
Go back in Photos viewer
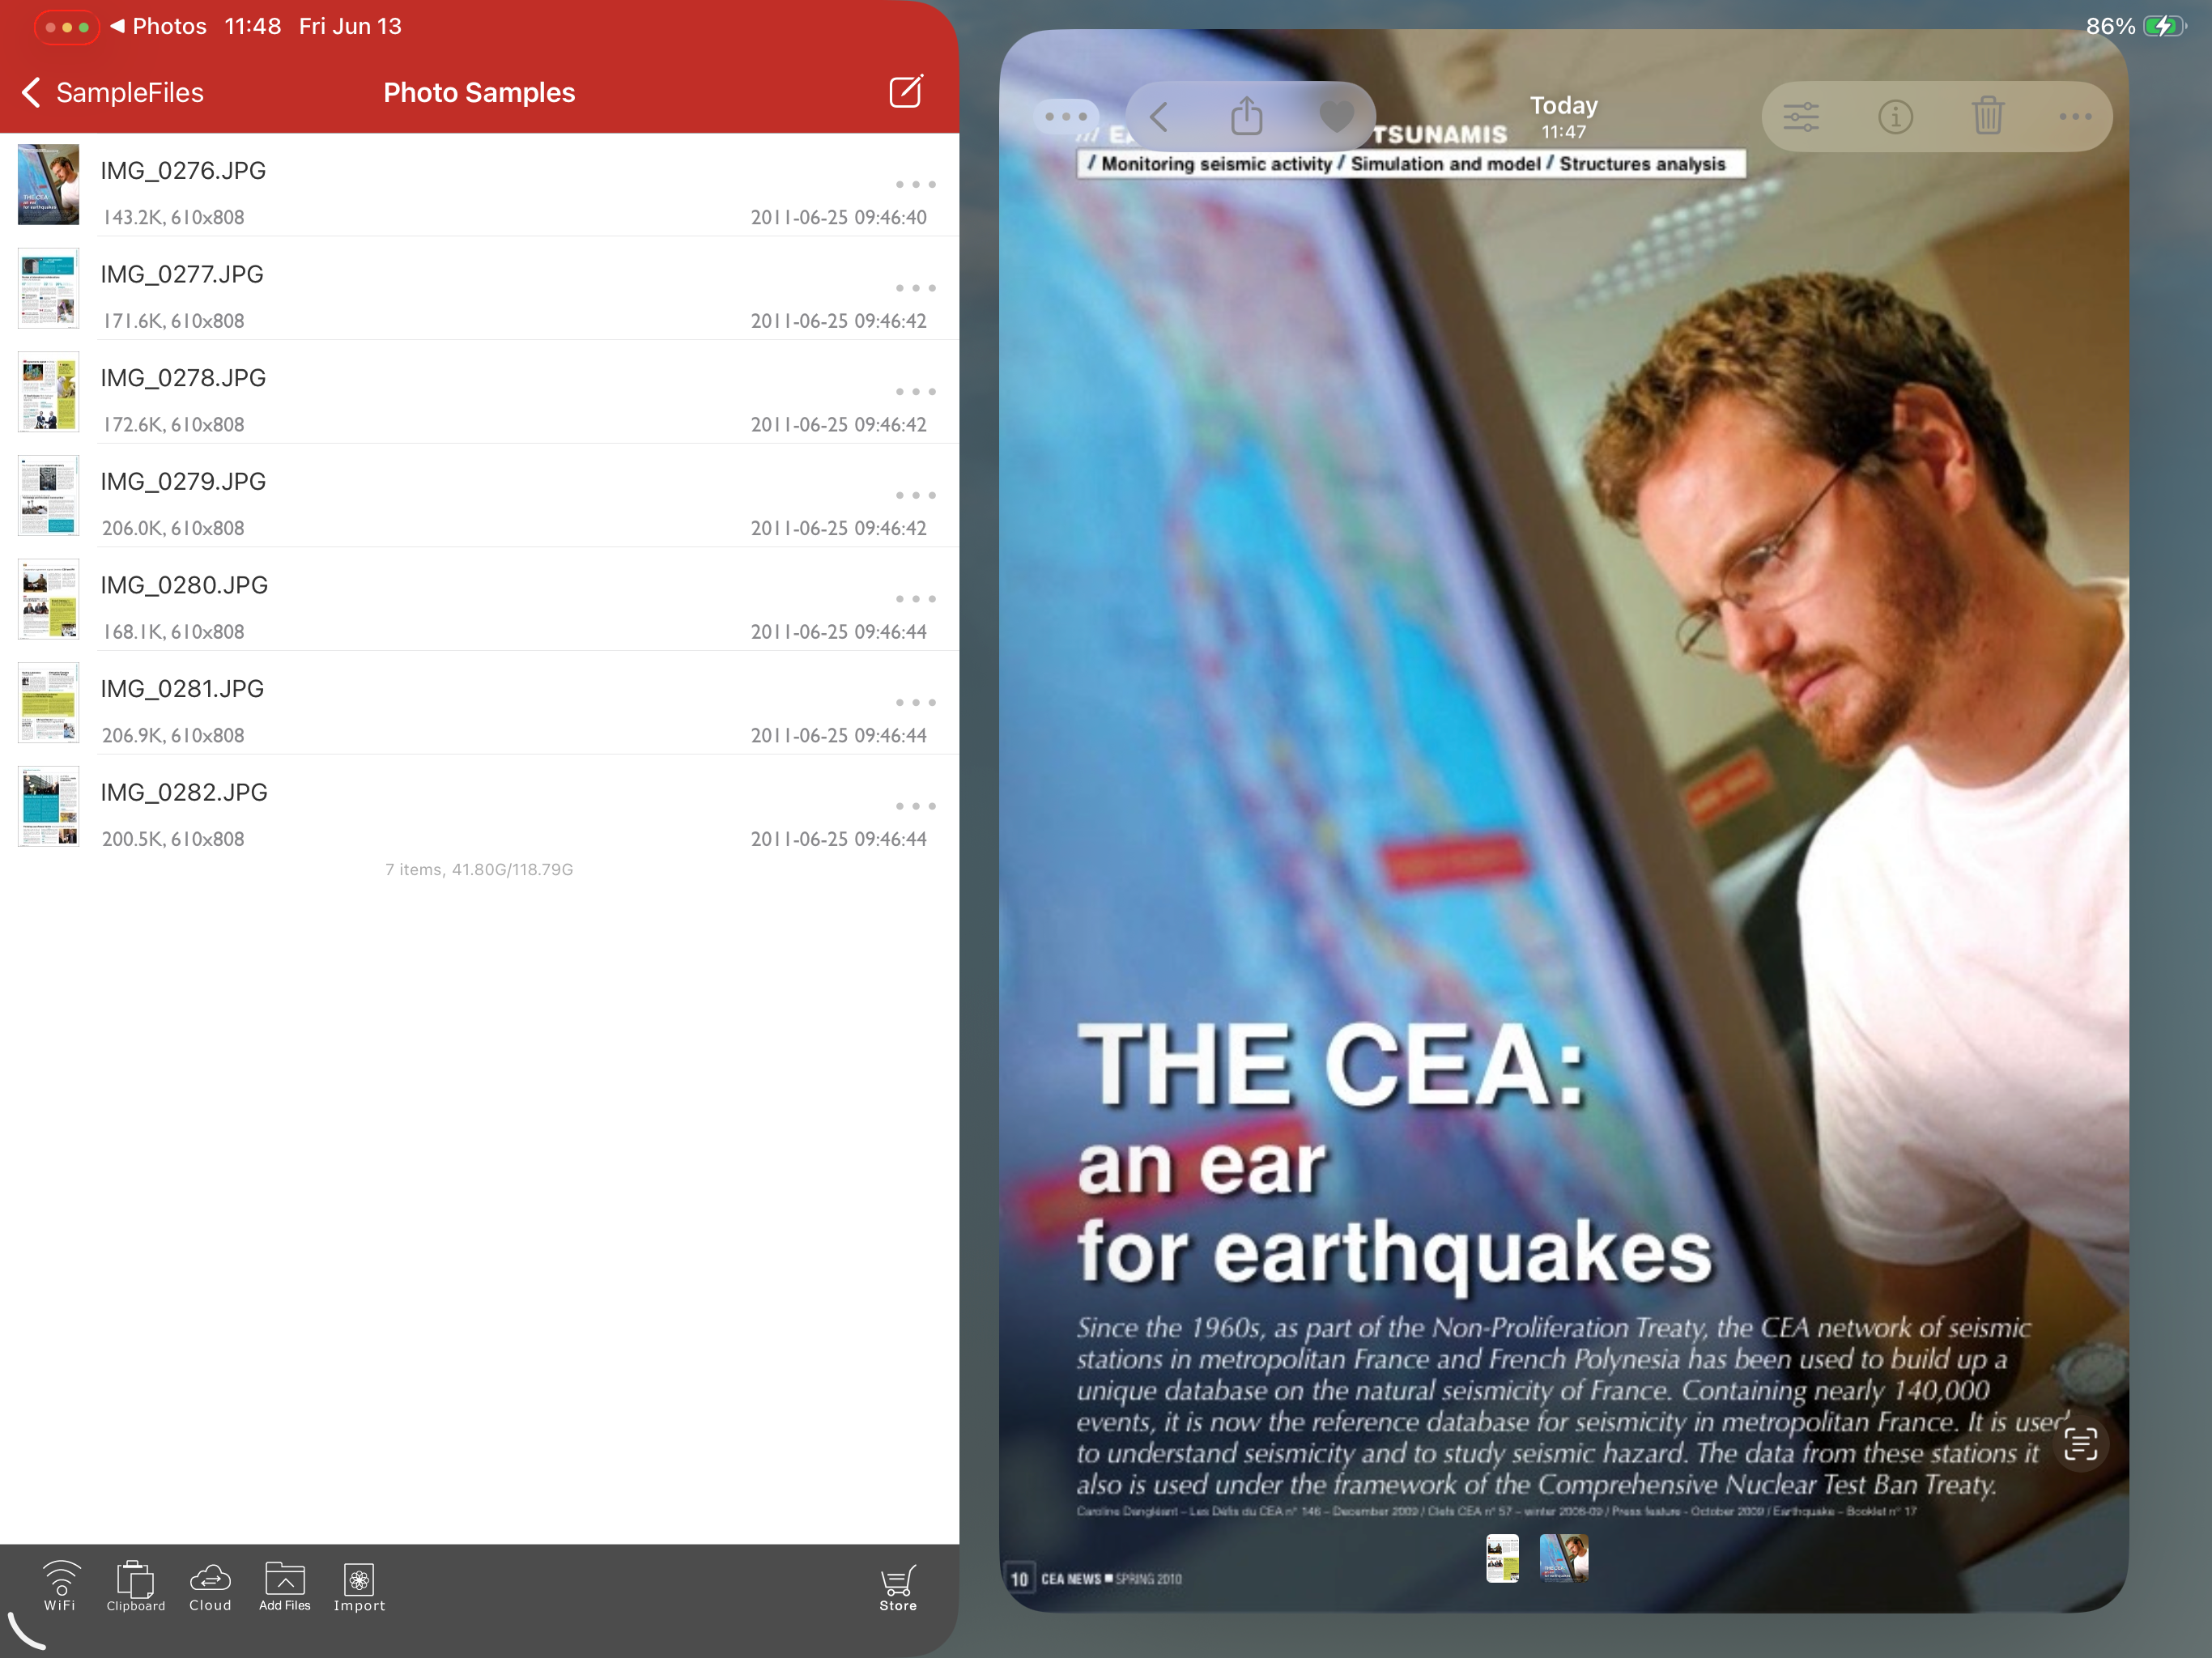(1159, 117)
